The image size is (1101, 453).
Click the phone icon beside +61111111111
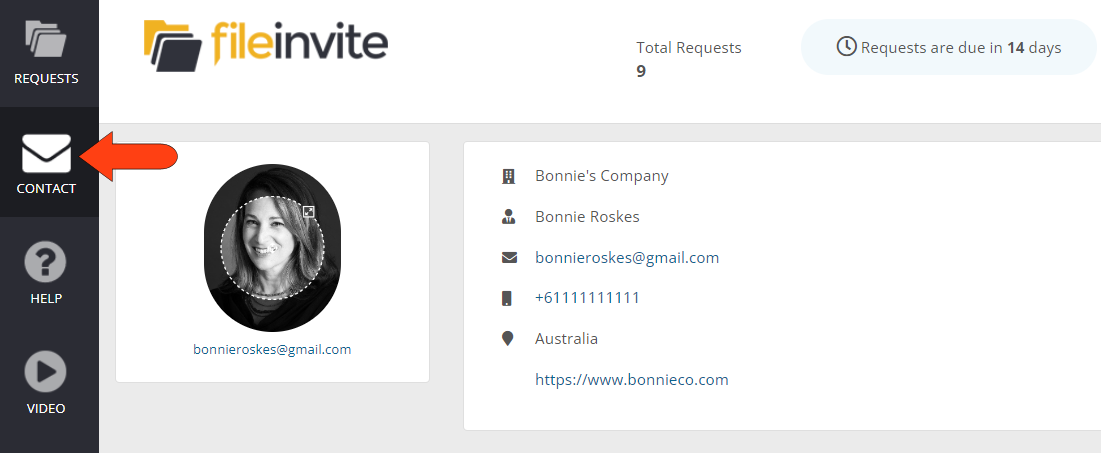[508, 298]
